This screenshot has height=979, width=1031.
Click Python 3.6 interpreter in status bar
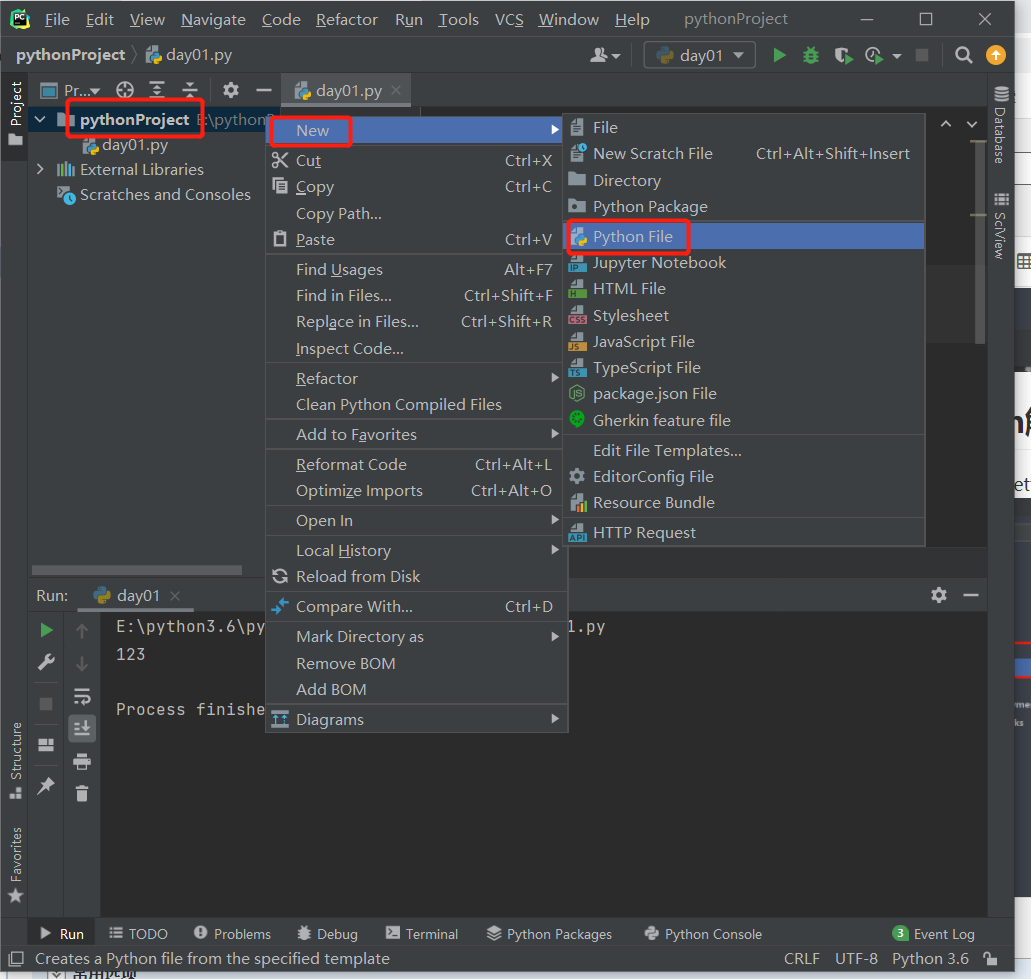[930, 959]
